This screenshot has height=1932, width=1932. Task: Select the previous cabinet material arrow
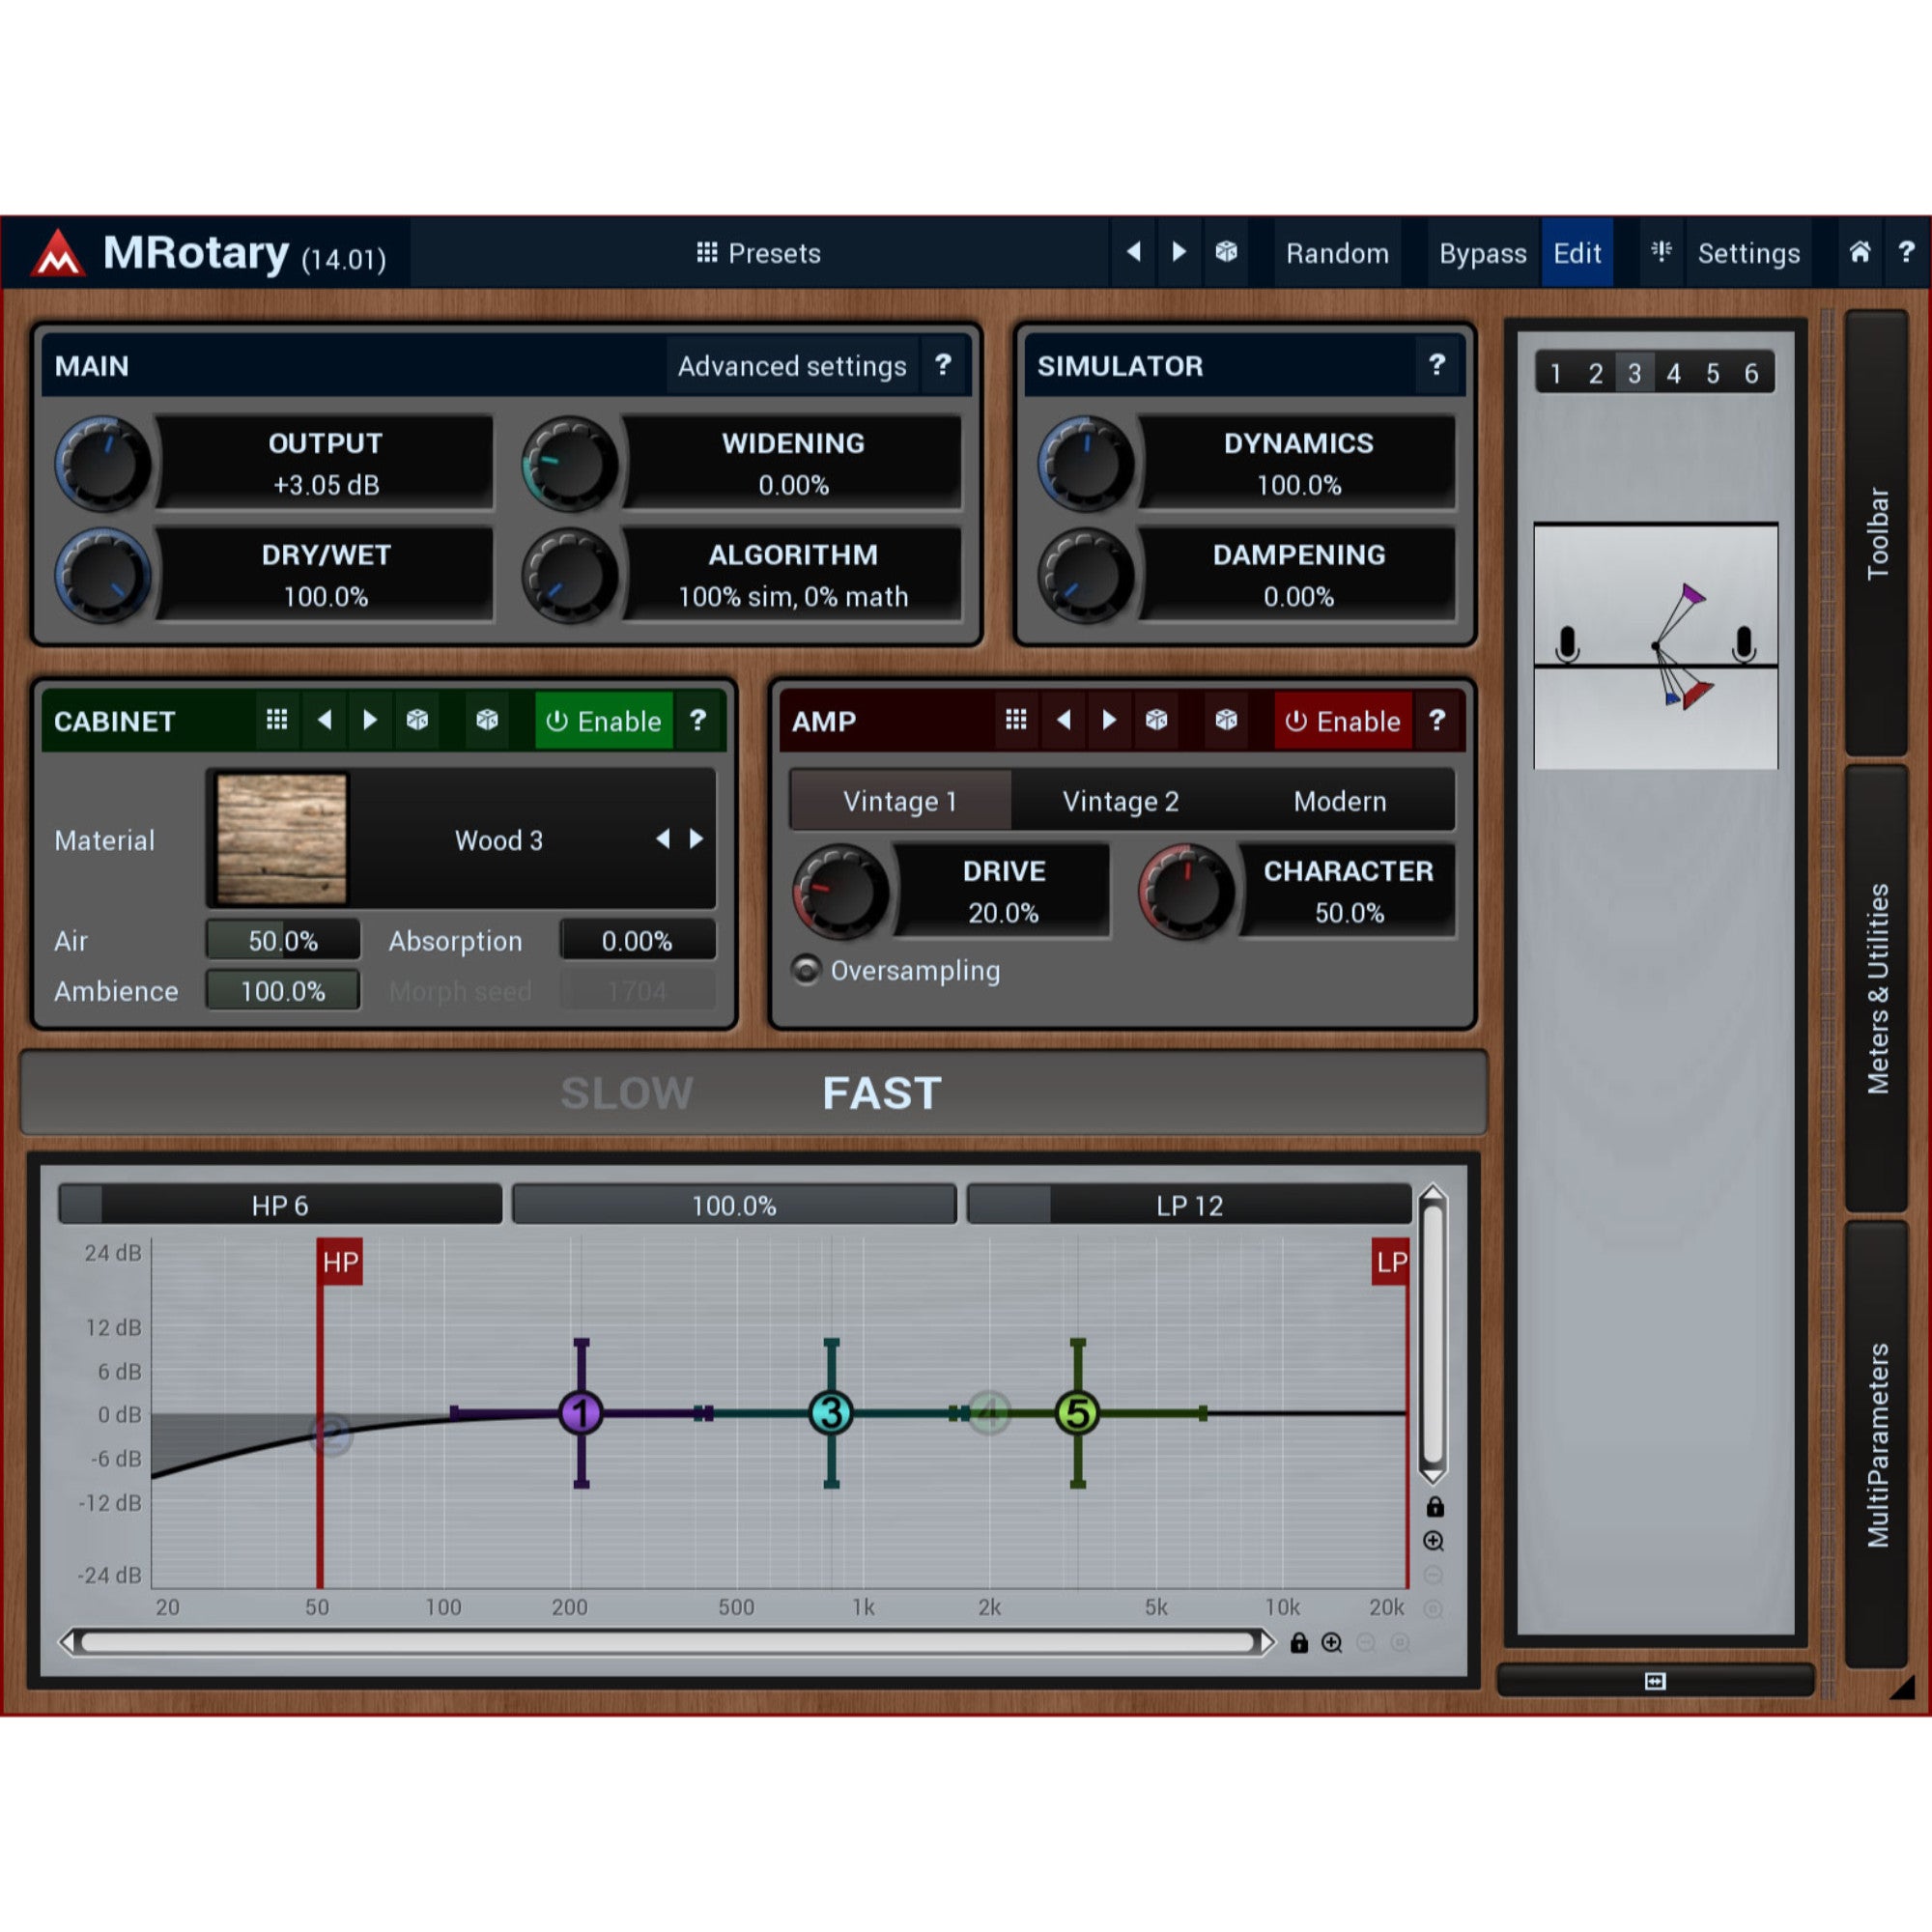[x=663, y=839]
